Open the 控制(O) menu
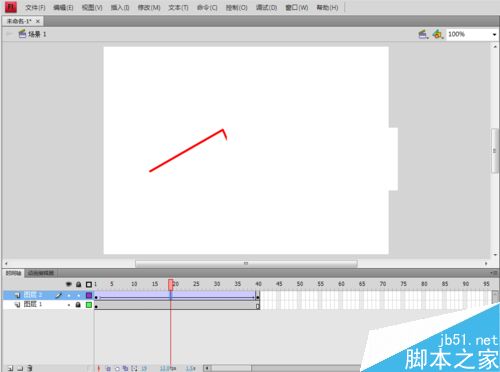 [236, 7]
